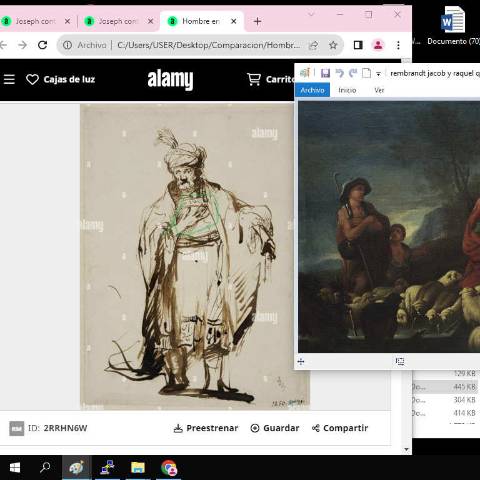Toggle Chrome side panel
Viewport: 480px width, 480px height.
[x=358, y=45]
